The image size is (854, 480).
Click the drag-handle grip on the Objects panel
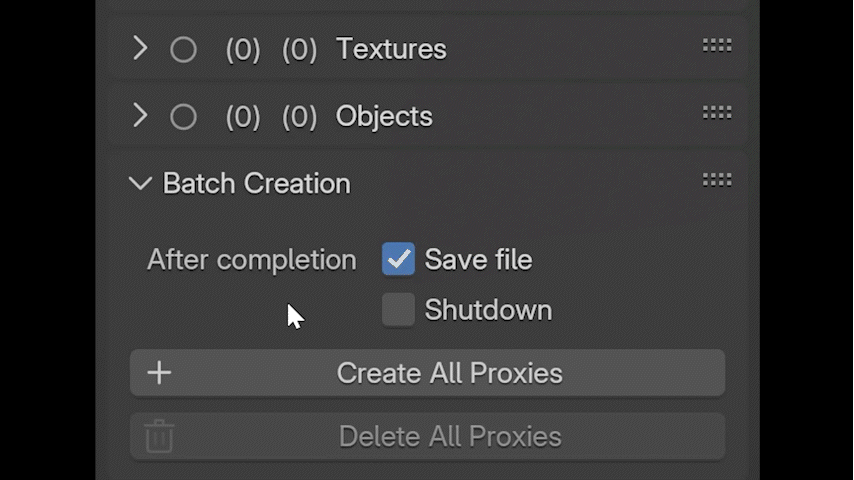[x=717, y=113]
